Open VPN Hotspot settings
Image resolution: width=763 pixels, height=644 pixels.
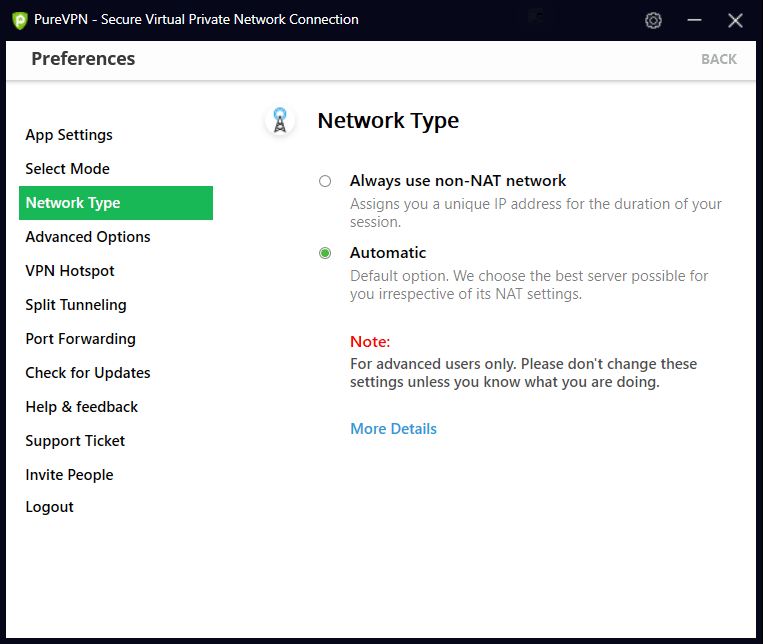(x=70, y=271)
